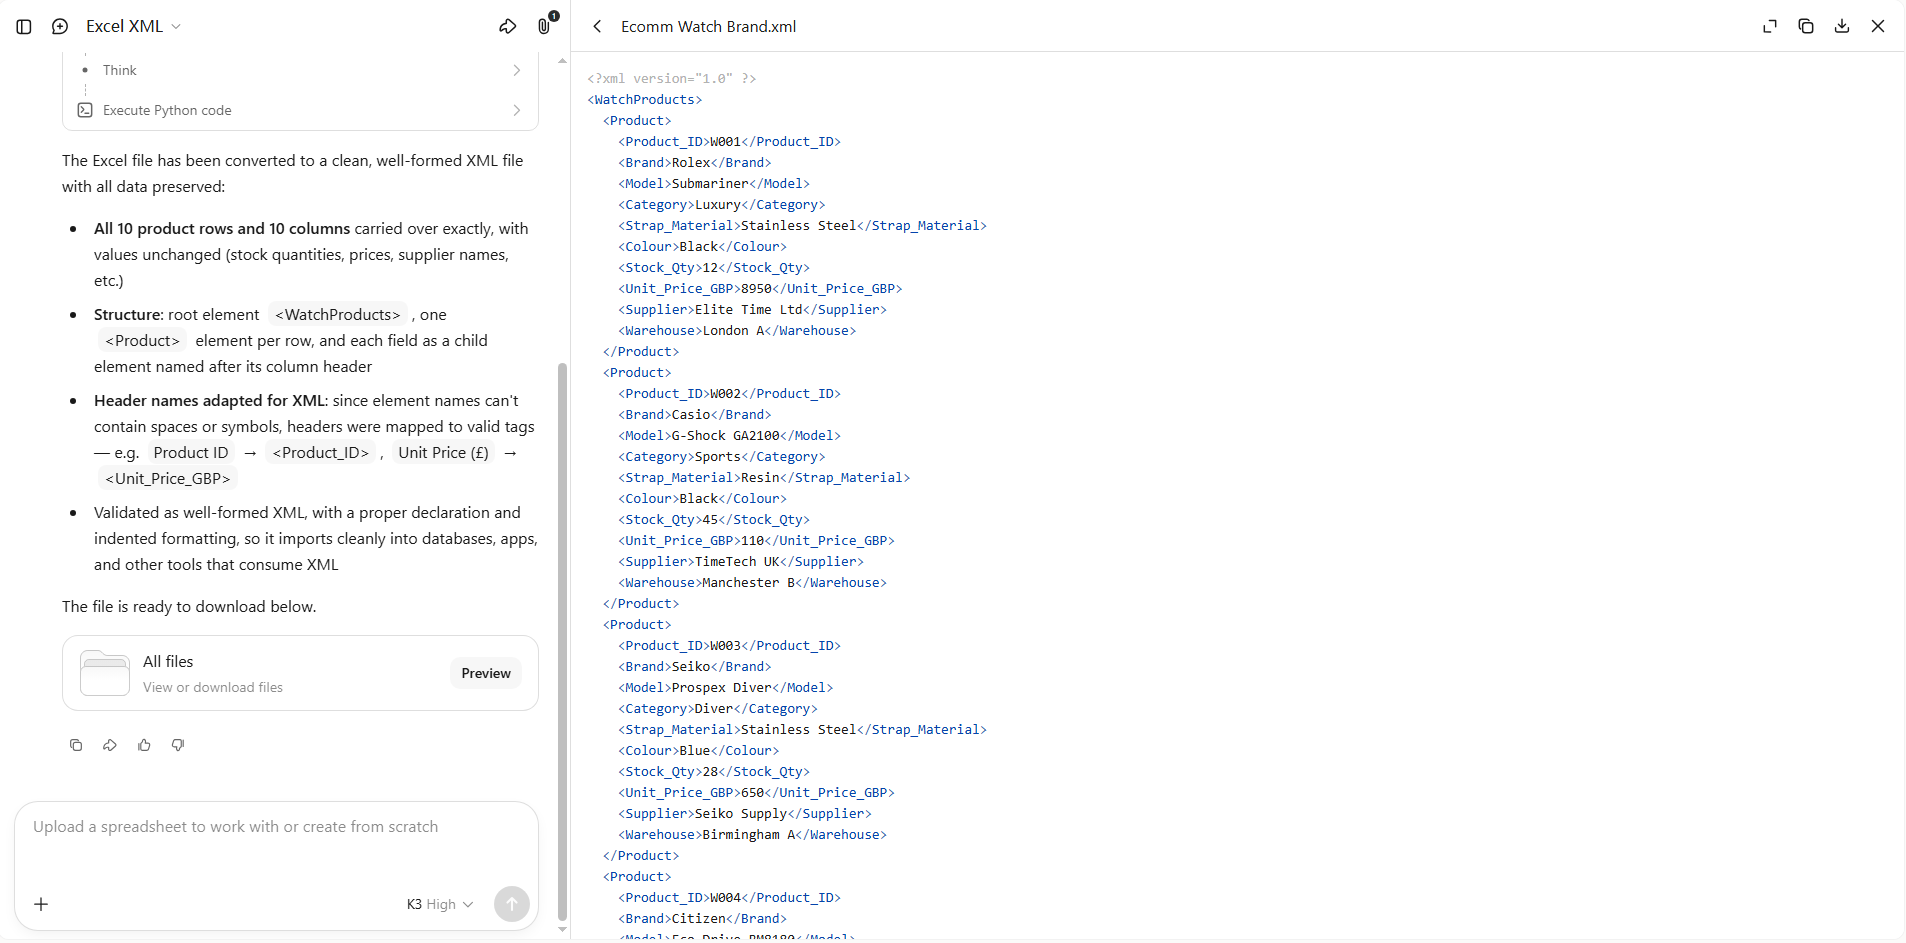Start a new chat with plus bubble icon
Viewport: 1906px width, 943px height.
pyautogui.click(x=60, y=27)
